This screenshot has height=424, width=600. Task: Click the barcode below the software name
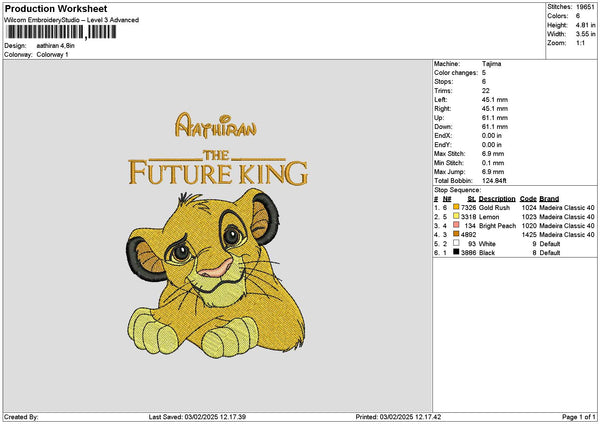click(x=61, y=32)
